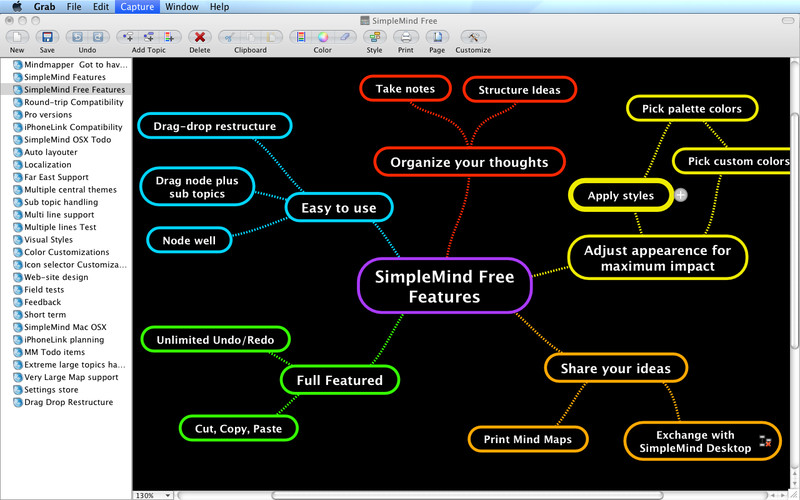Click the Copy icon in Clipboard group
800x500 pixels.
coord(251,37)
